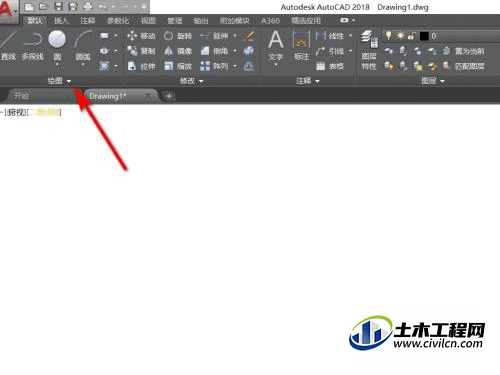Open dropdown next to 延伸 (Extend)
500x375 pixels.
click(x=235, y=36)
